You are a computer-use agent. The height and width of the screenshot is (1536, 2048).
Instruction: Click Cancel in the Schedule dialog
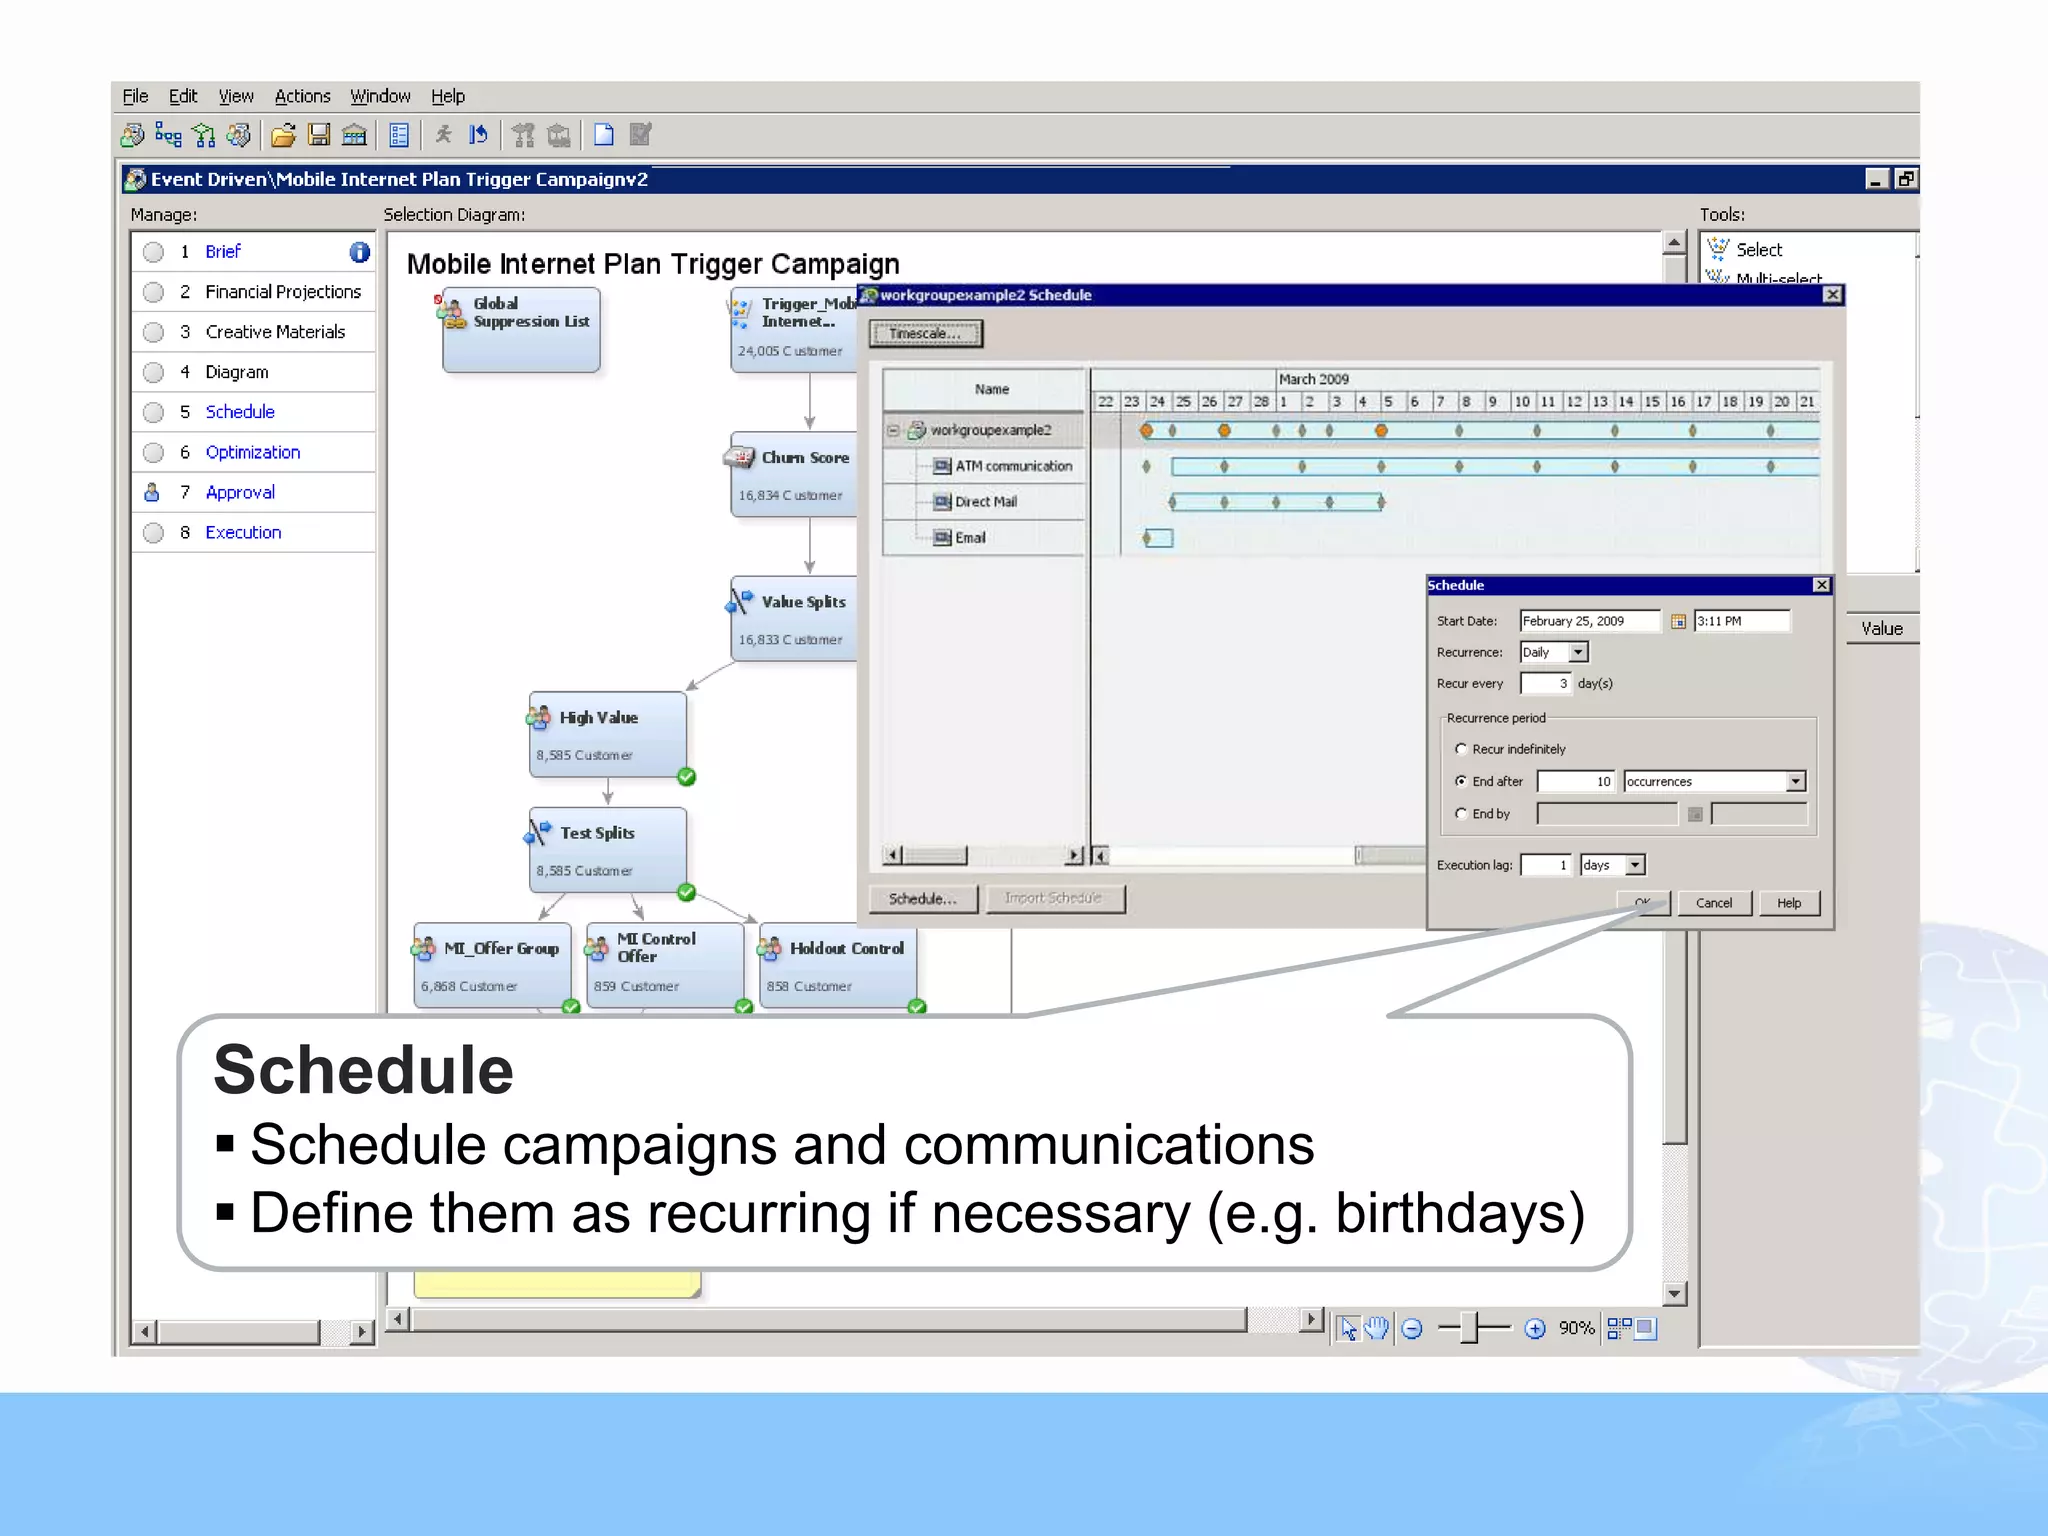point(1714,903)
